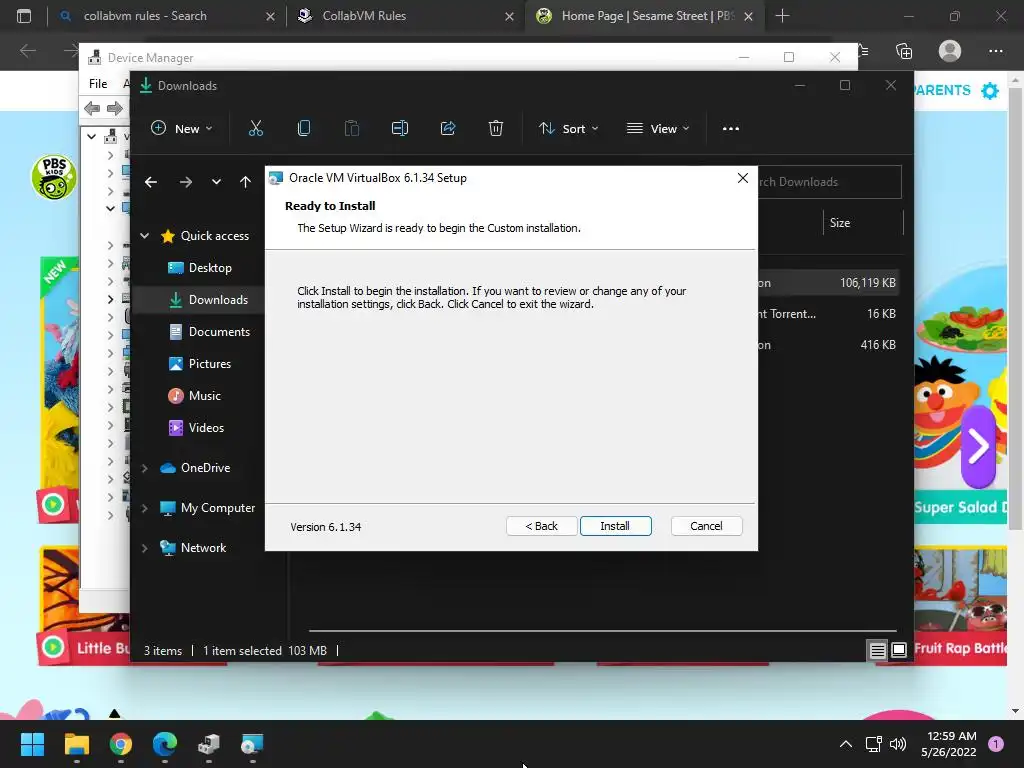Click the Back arrow in Device Manager toolbar
Image resolution: width=1024 pixels, height=768 pixels.
point(92,108)
